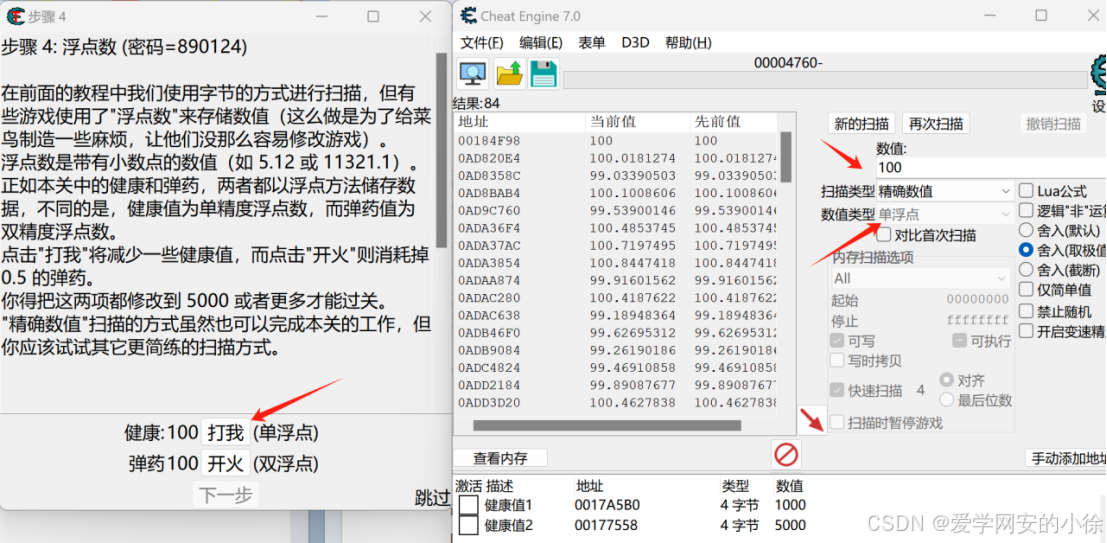Open the 数值类型 单浮点 dropdown

pyautogui.click(x=945, y=213)
